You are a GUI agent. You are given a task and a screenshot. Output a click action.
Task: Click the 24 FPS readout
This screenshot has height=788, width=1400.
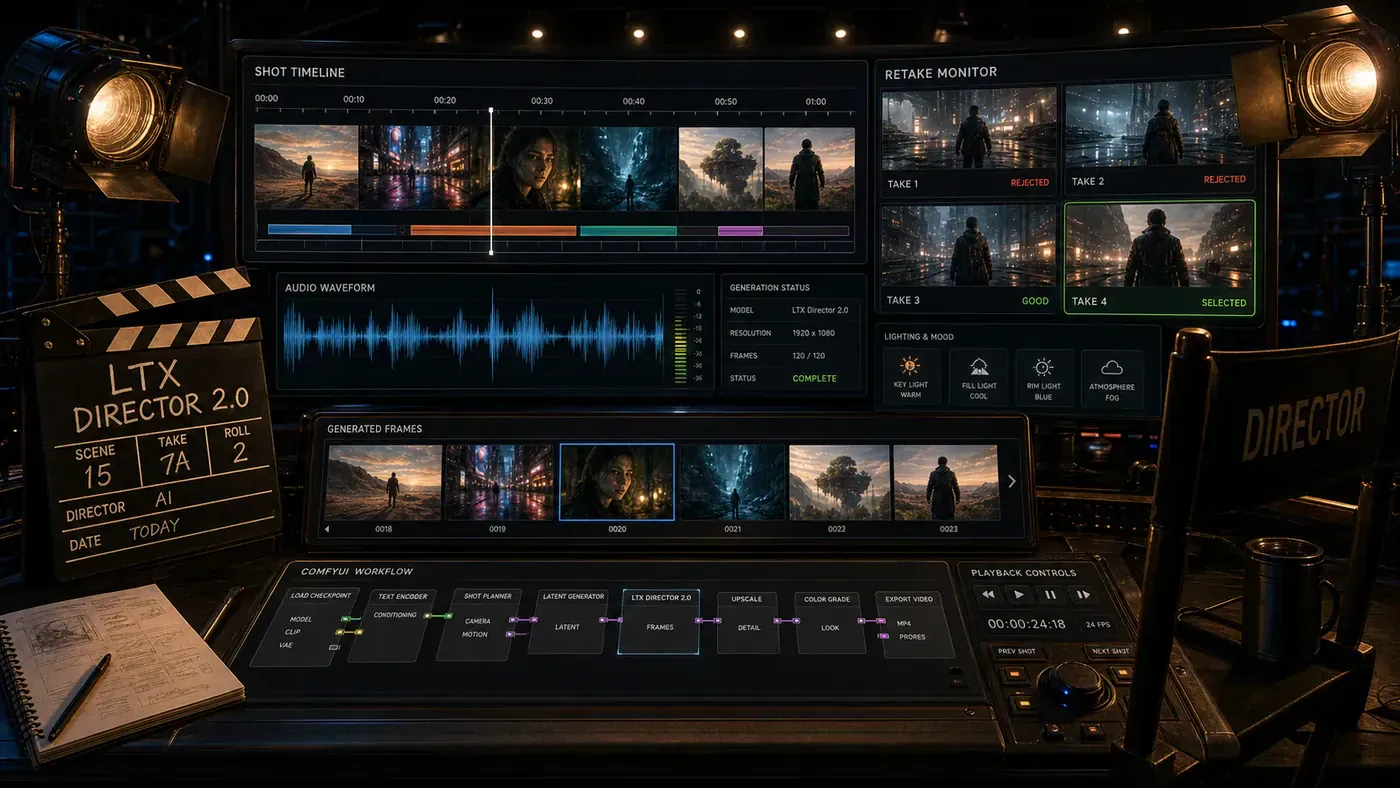1098,624
